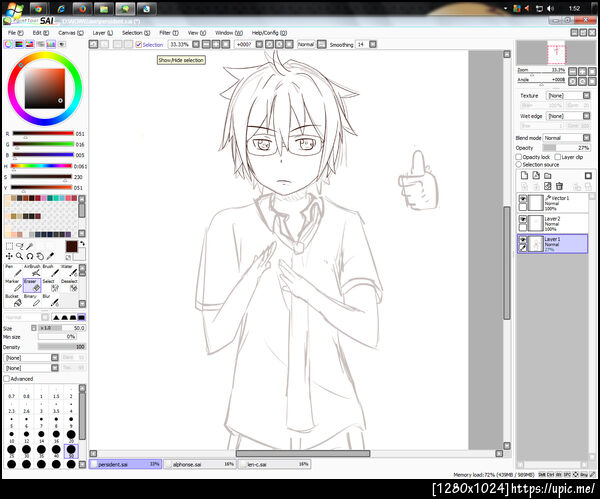Check the Advanced brush settings box
This screenshot has width=600, height=499.
7,379
